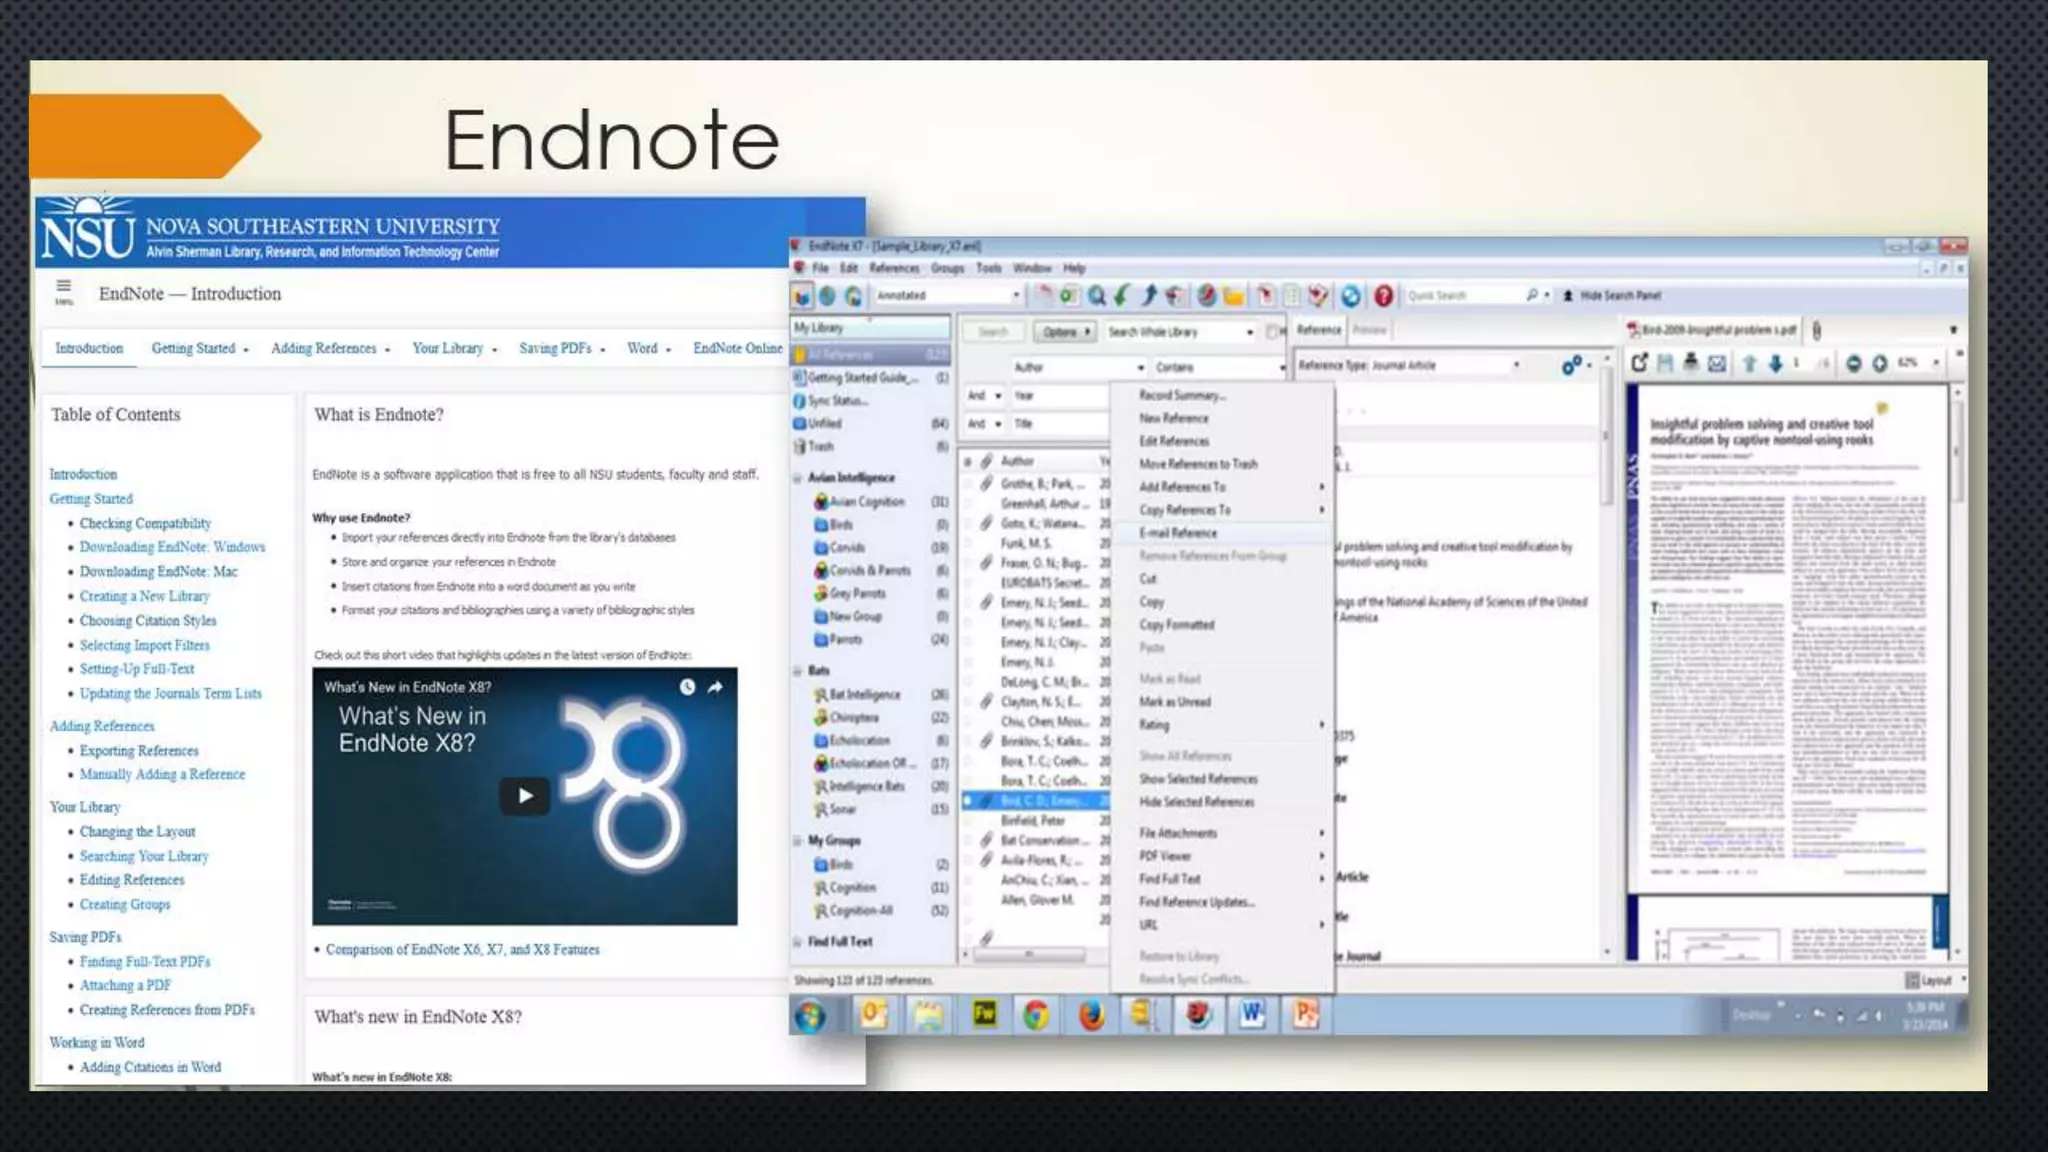Click the PDF zoom-in plus icon

[x=1879, y=363]
